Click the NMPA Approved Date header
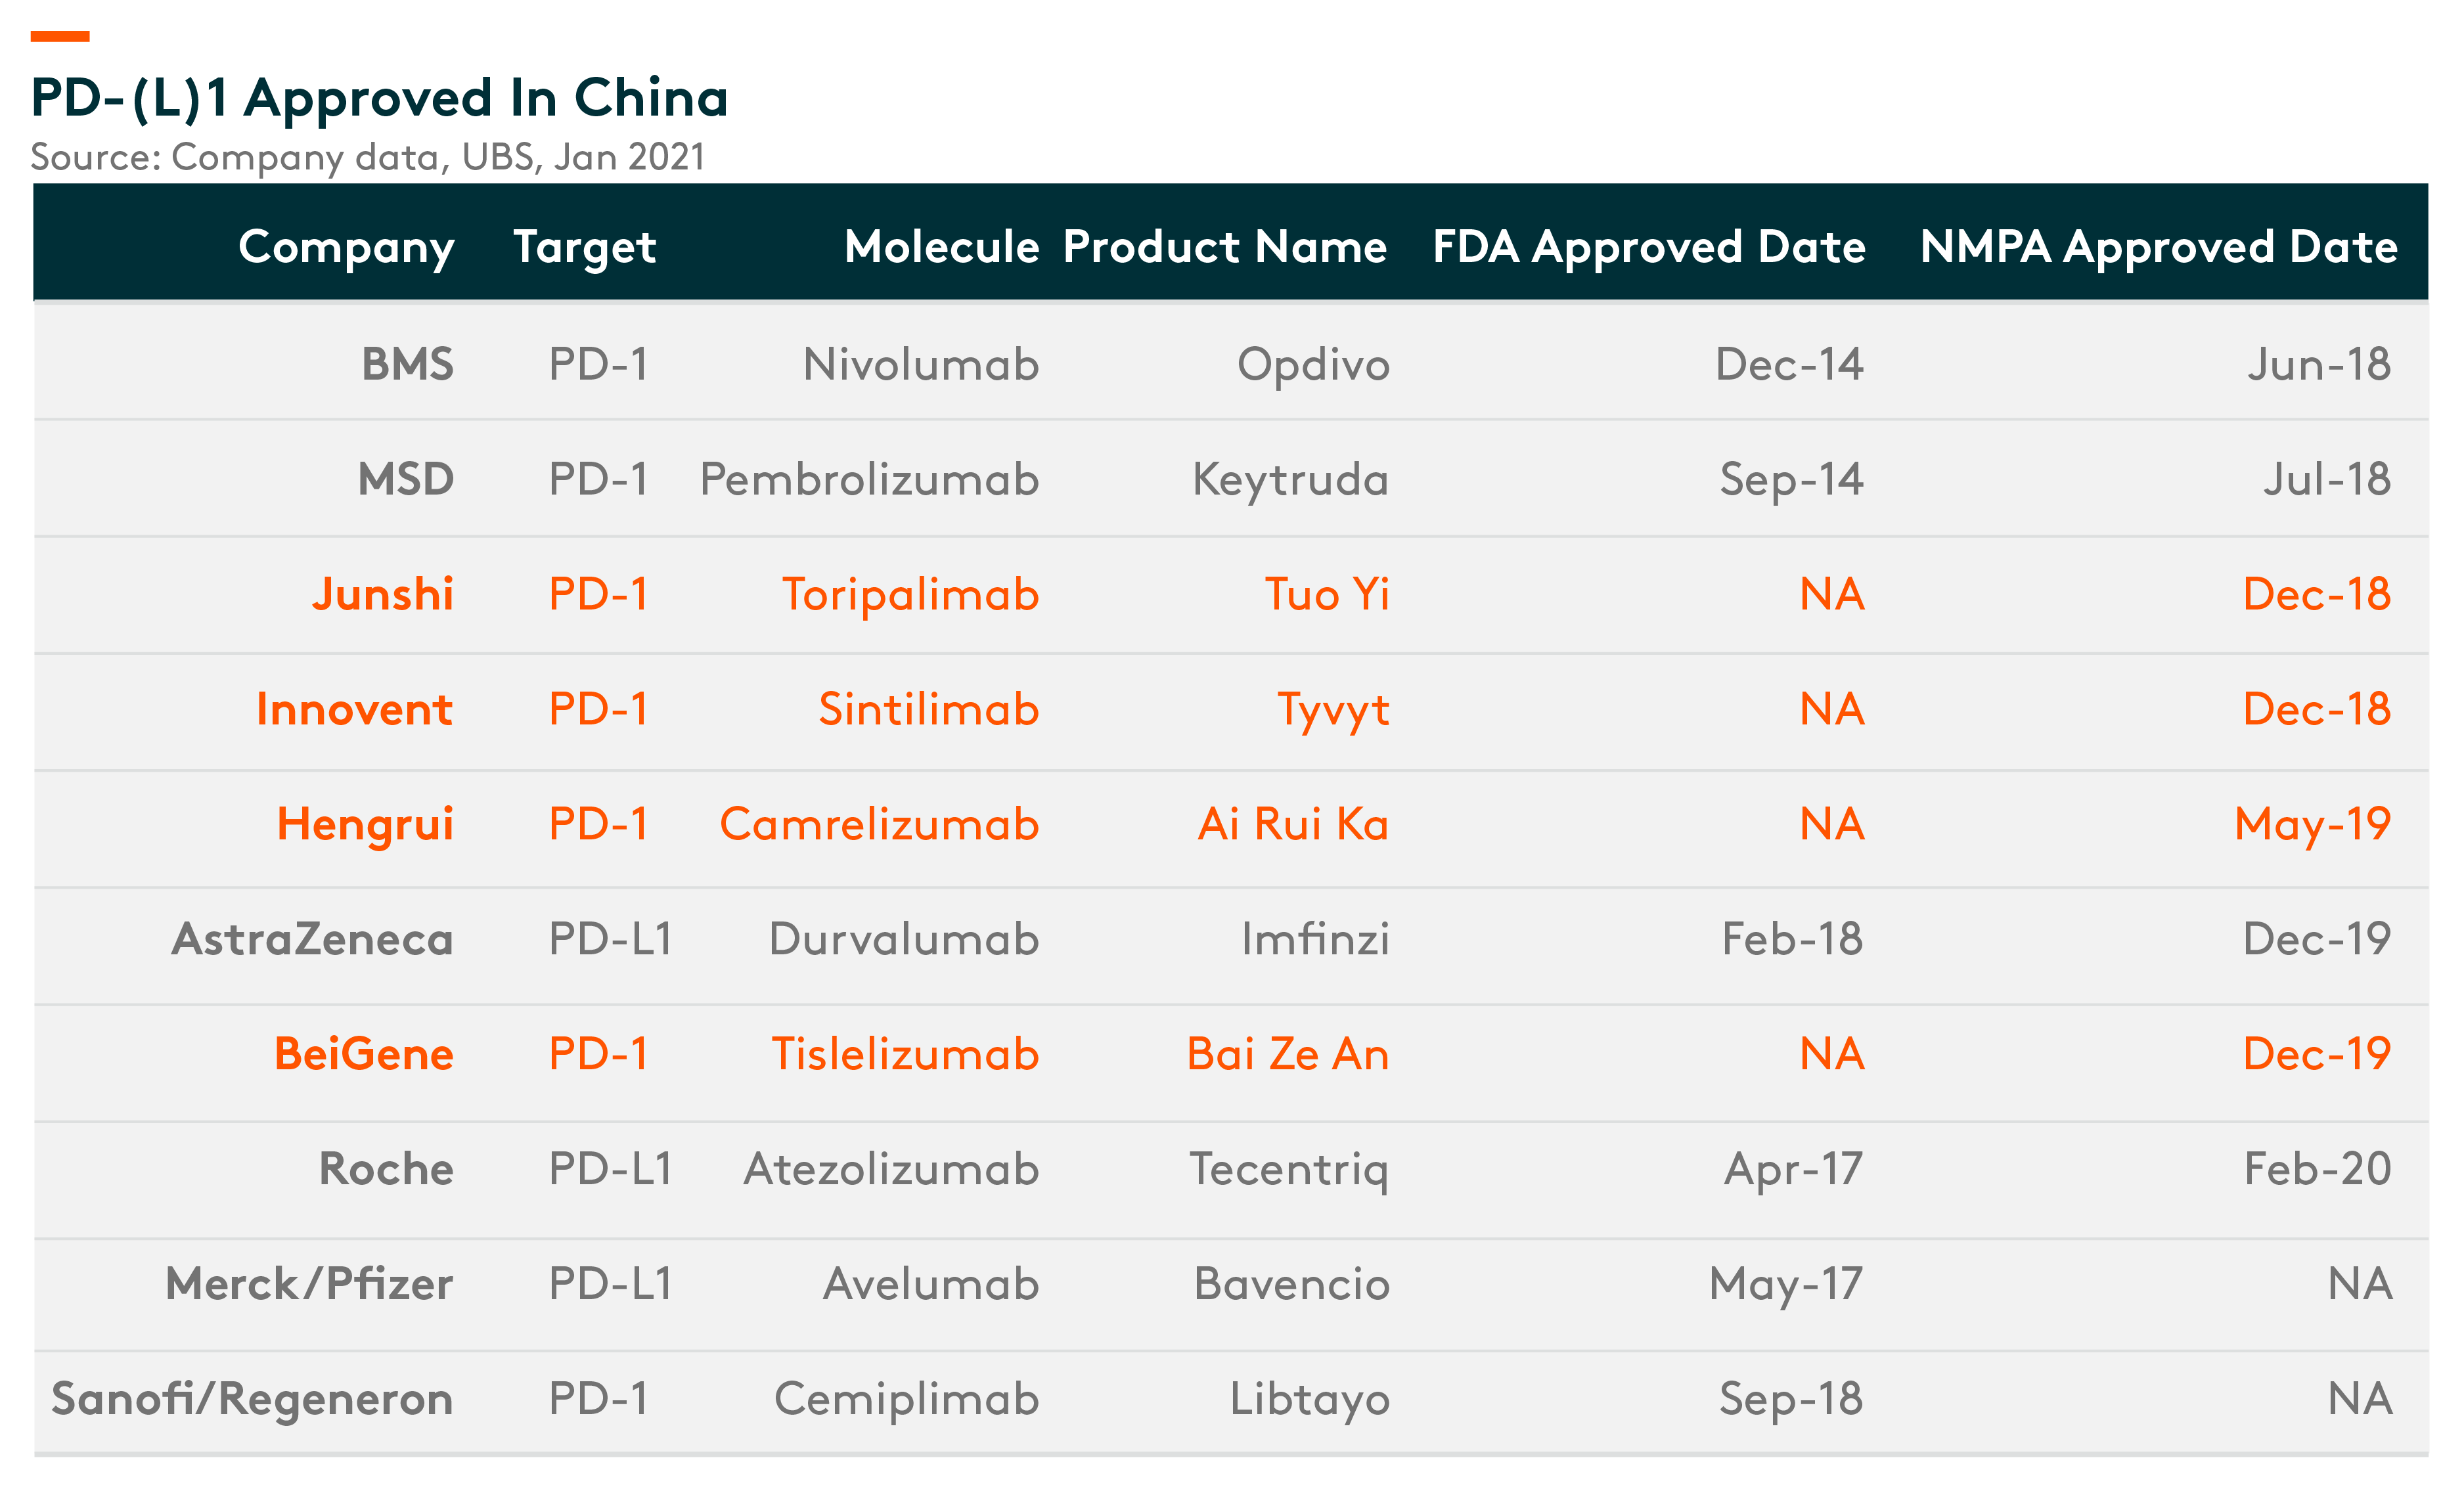The height and width of the screenshot is (1508, 2464). [x=2158, y=247]
